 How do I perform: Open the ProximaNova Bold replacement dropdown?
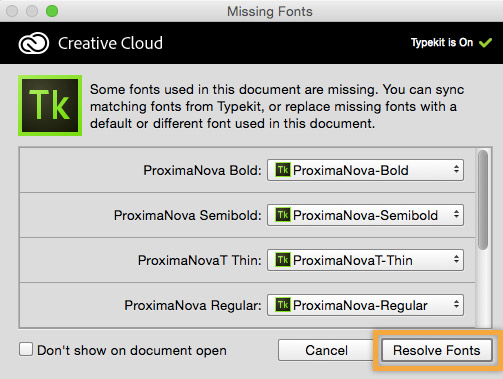tap(365, 170)
